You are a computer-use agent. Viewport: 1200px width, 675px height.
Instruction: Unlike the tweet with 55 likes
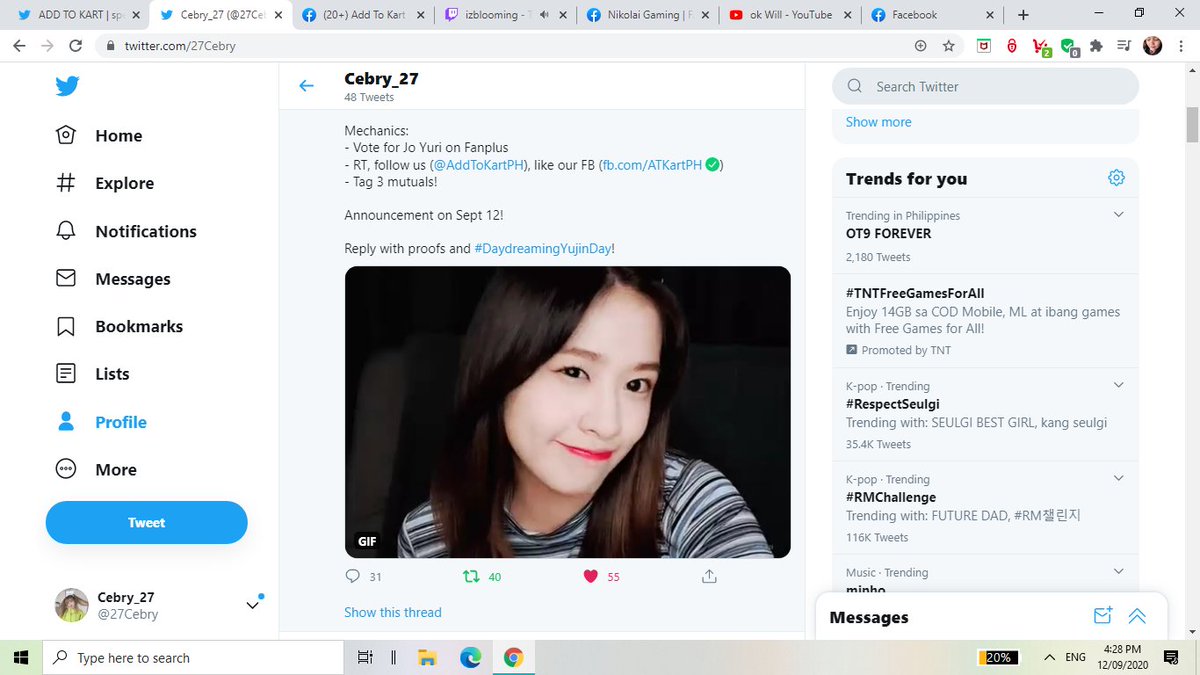click(590, 576)
